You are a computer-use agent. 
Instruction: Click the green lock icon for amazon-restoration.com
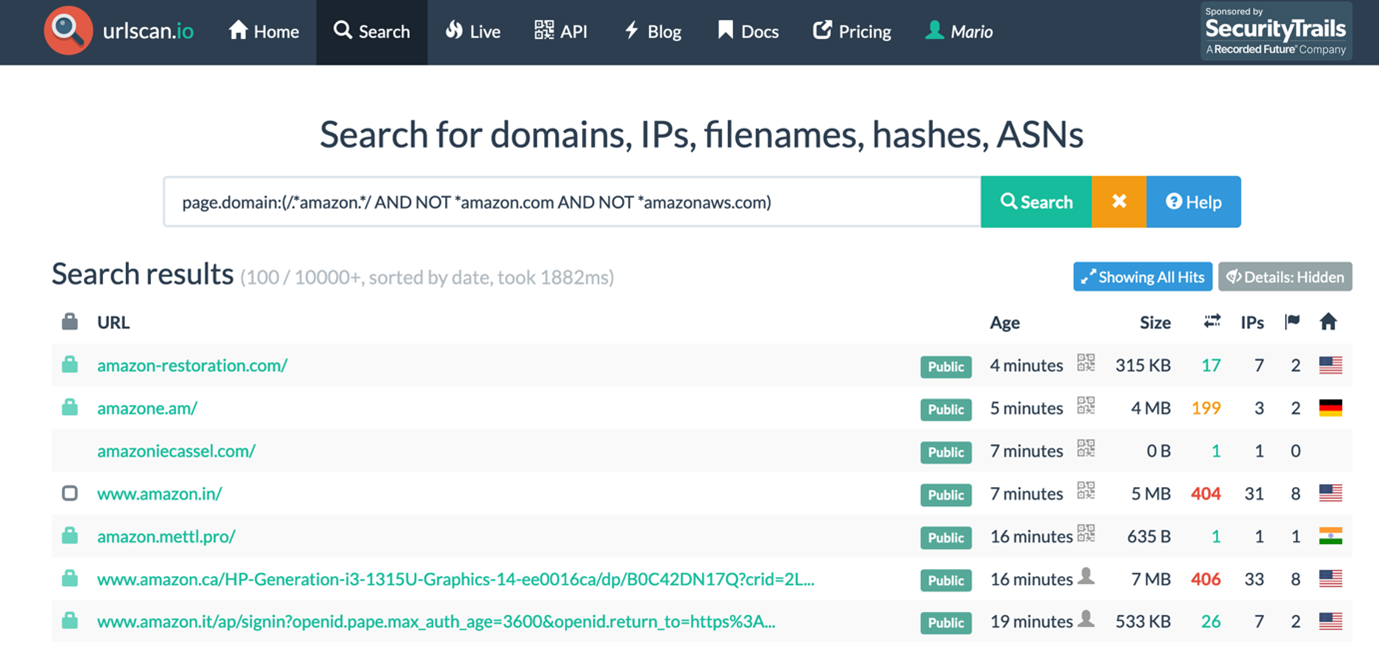[69, 365]
